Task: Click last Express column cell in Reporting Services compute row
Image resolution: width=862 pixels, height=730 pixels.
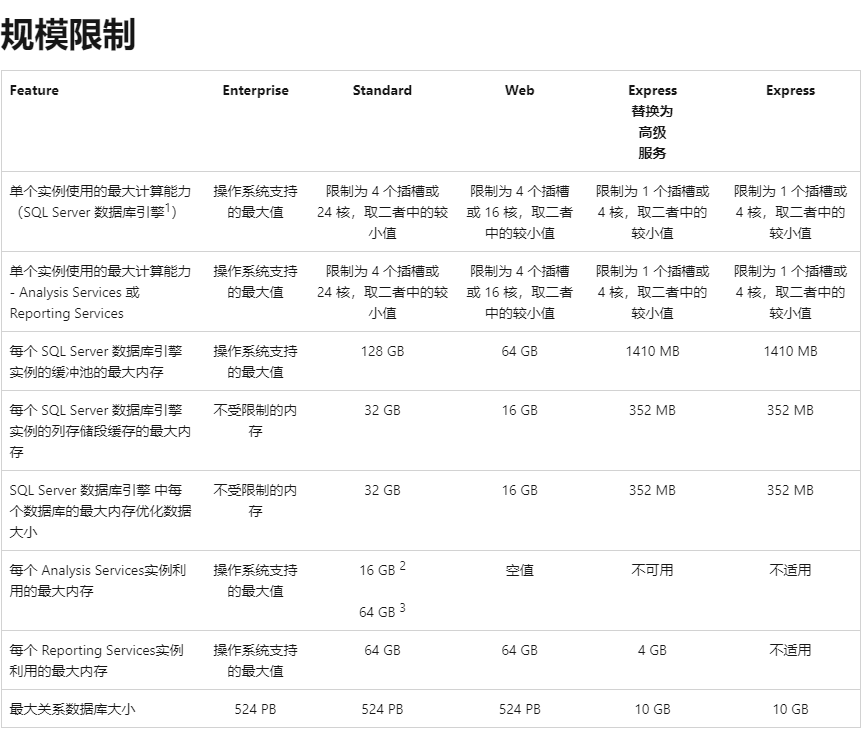Action: pos(791,292)
